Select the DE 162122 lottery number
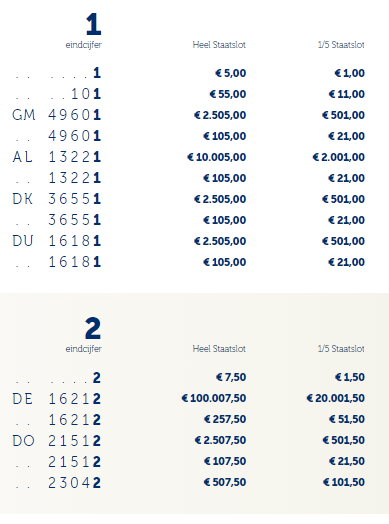The image size is (389, 524). tap(56, 399)
